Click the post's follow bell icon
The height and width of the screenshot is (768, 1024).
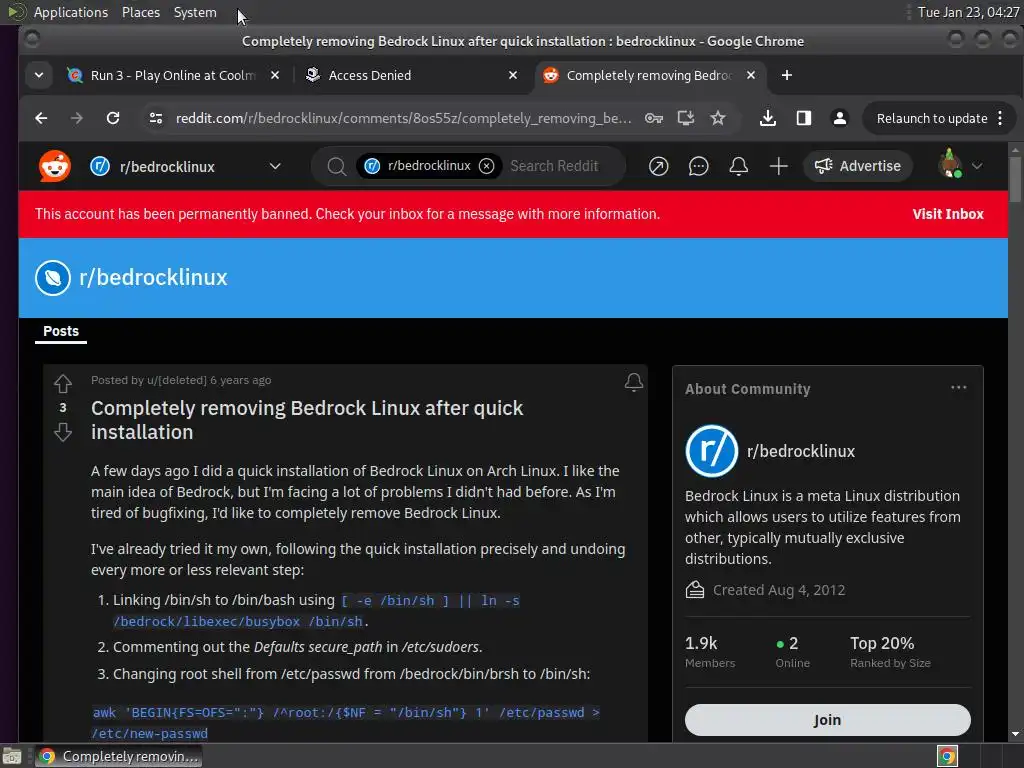(x=633, y=382)
